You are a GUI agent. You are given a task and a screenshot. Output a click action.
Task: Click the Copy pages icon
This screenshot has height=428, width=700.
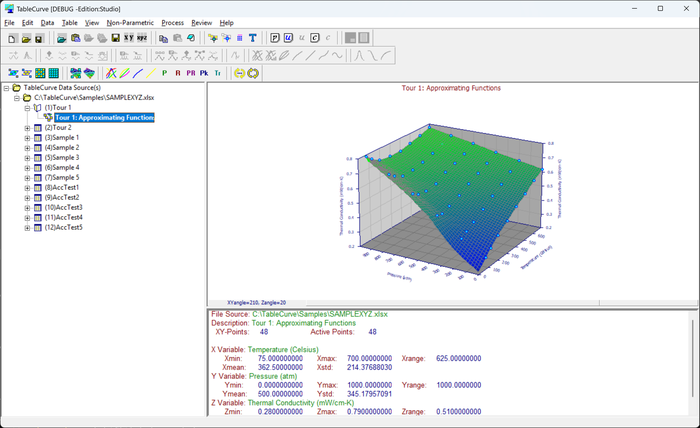coord(164,38)
